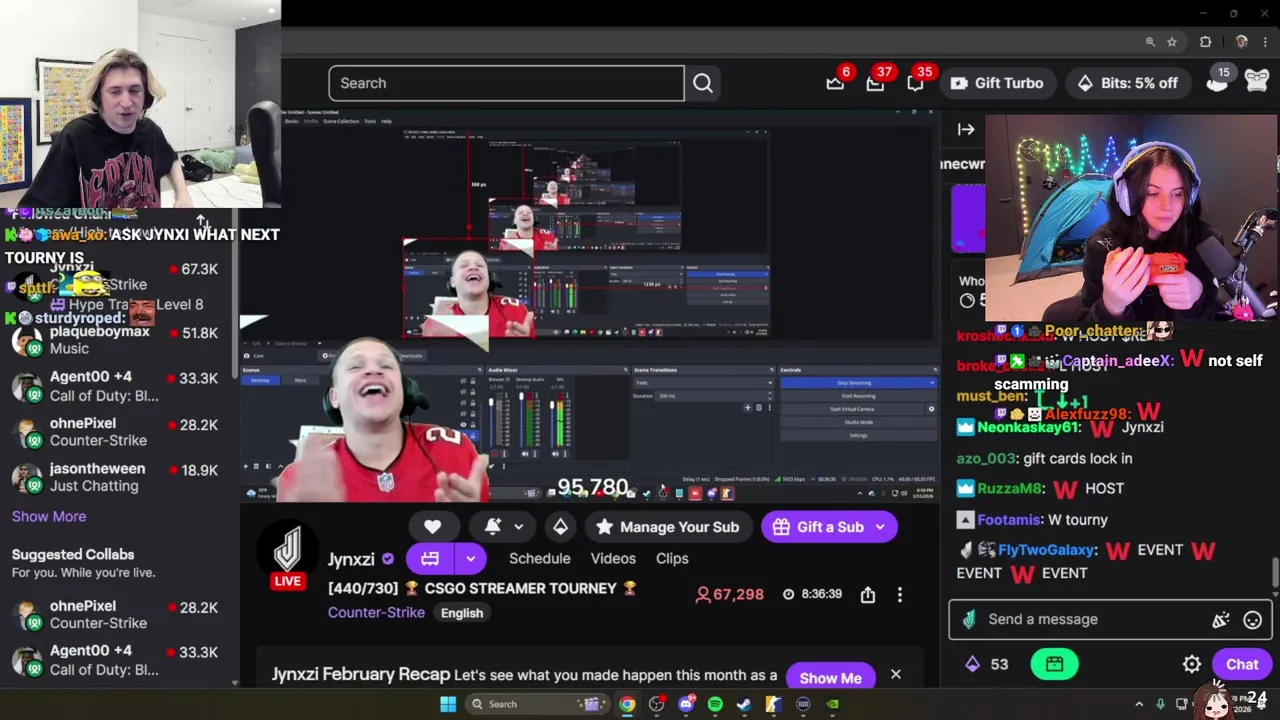Click the purple Chat send button
1280x720 pixels.
tap(1242, 664)
